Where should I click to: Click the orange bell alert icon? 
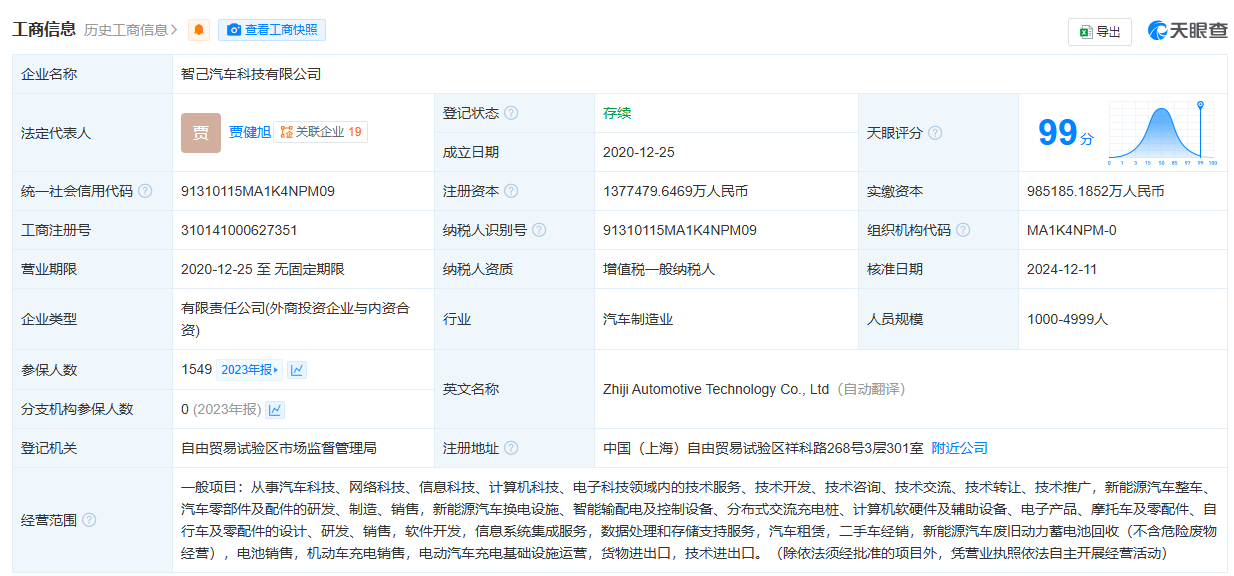(x=199, y=30)
